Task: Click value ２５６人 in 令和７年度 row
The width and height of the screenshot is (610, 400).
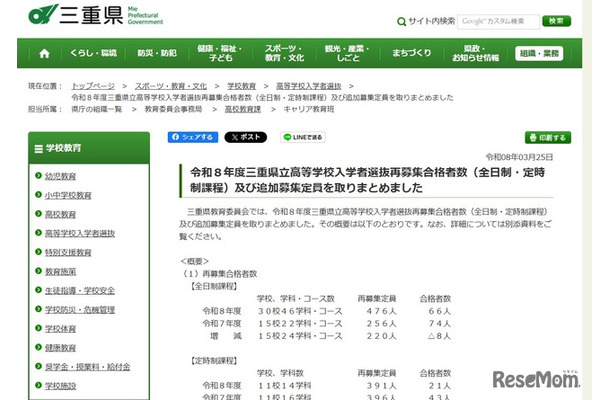Action: pyautogui.click(x=381, y=324)
